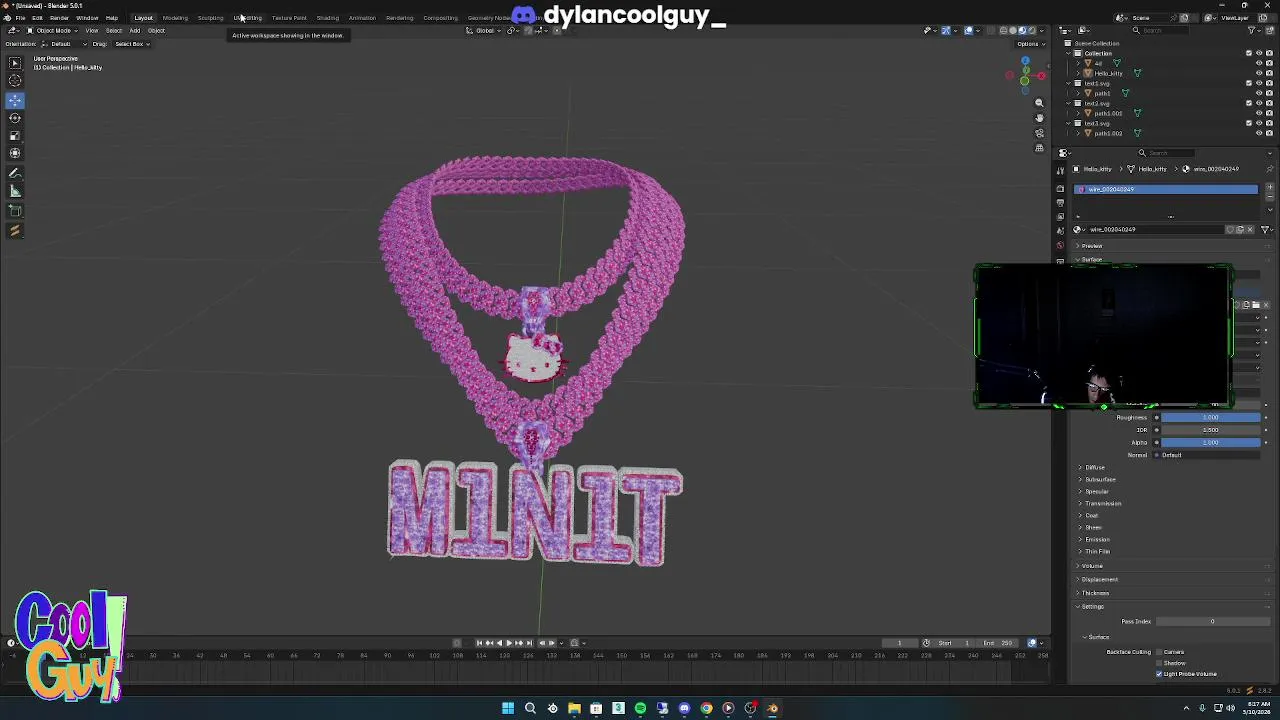Activate the Cursor tool

pyautogui.click(x=15, y=81)
